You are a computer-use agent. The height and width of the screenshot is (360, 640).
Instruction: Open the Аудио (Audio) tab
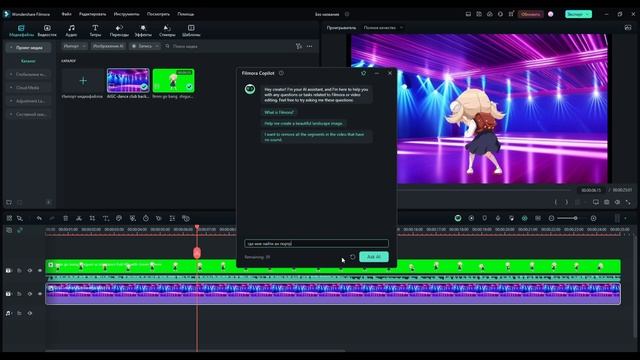71,31
